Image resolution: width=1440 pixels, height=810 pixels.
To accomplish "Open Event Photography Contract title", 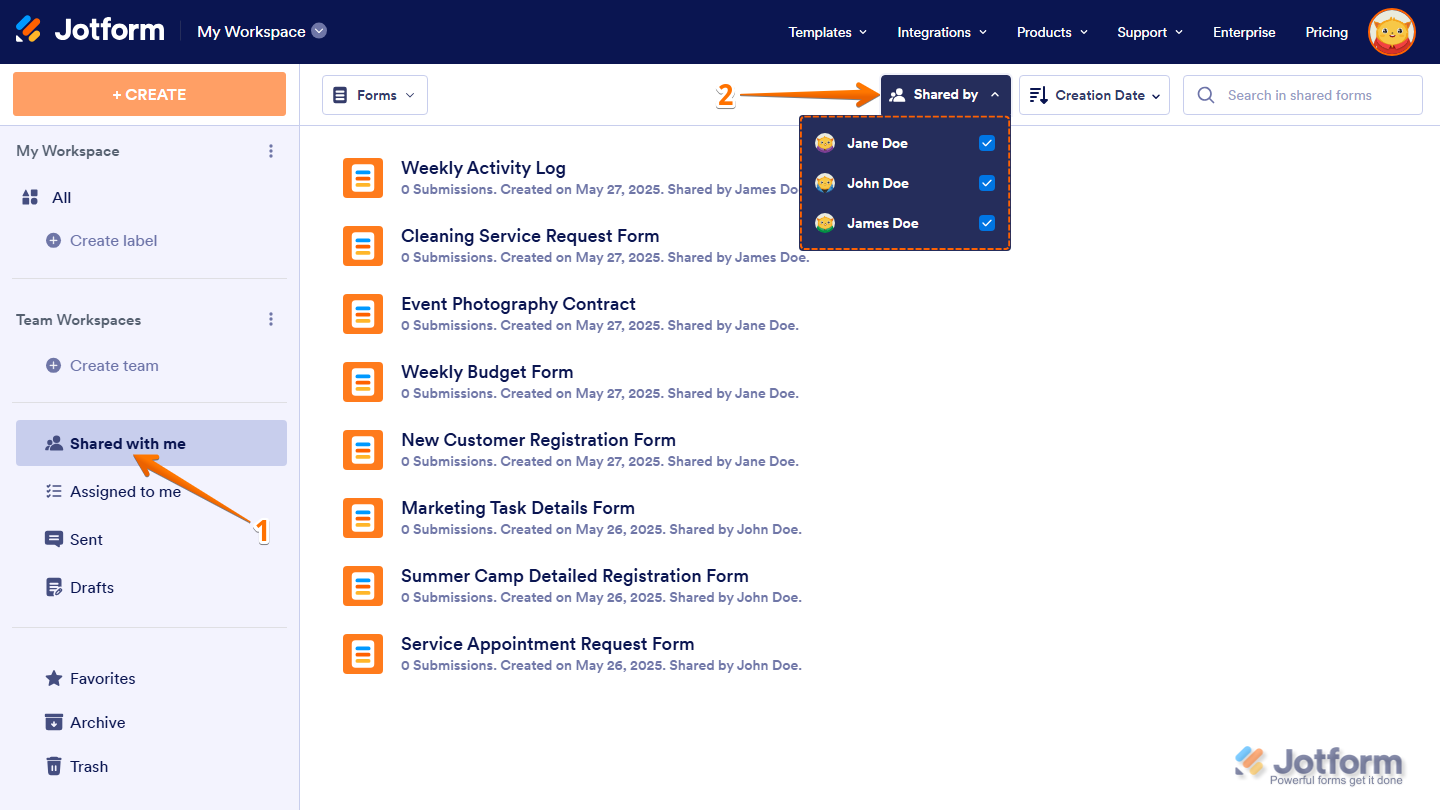I will point(518,304).
